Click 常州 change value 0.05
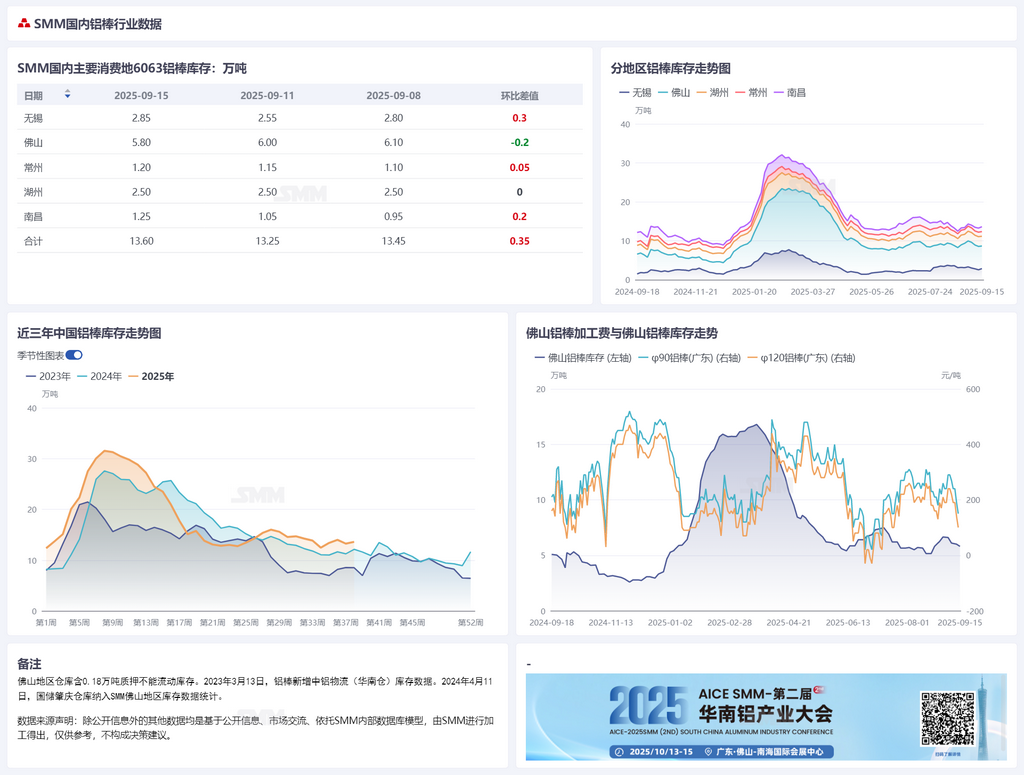The height and width of the screenshot is (775, 1024). tap(519, 167)
